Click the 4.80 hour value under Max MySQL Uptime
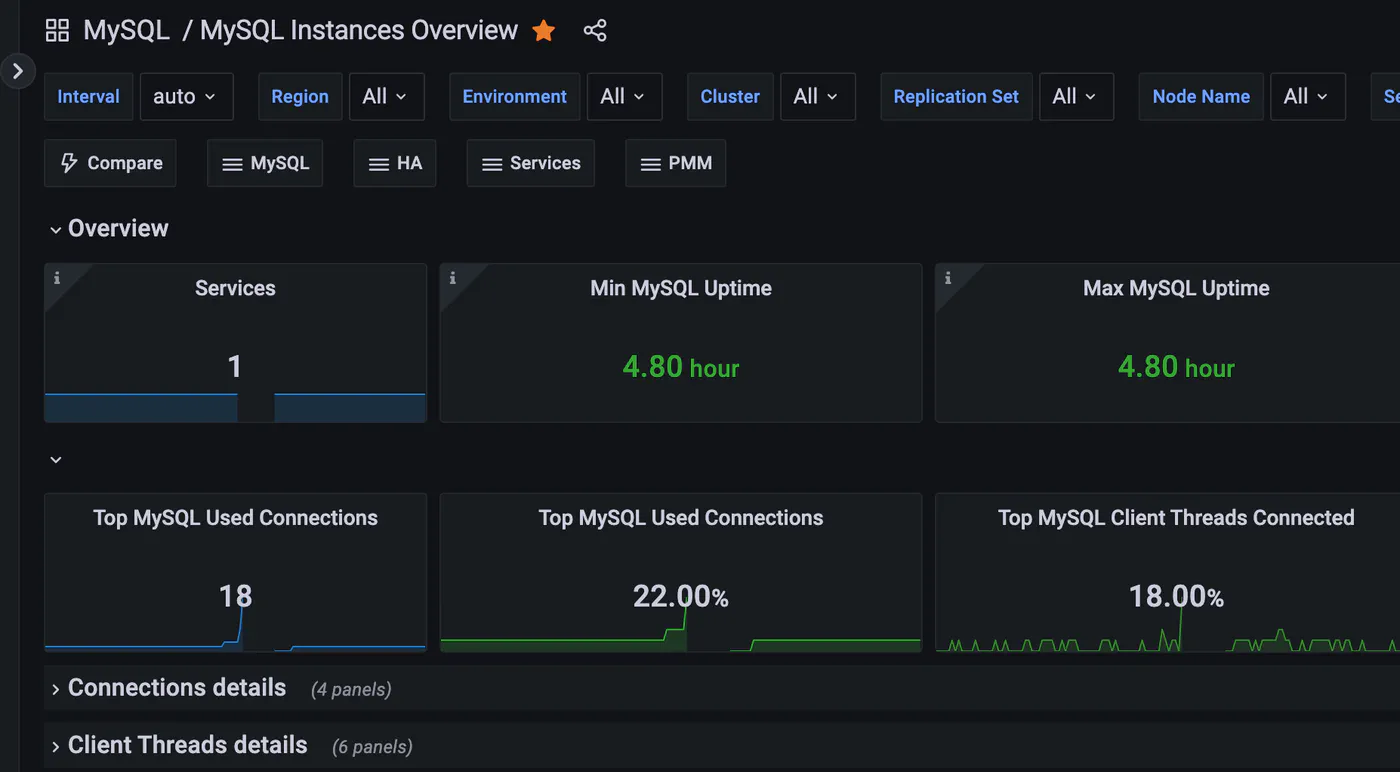 tap(1176, 367)
